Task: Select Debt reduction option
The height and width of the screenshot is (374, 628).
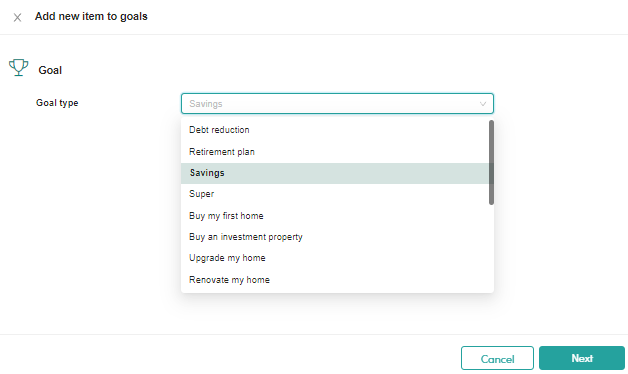Action: 335,130
